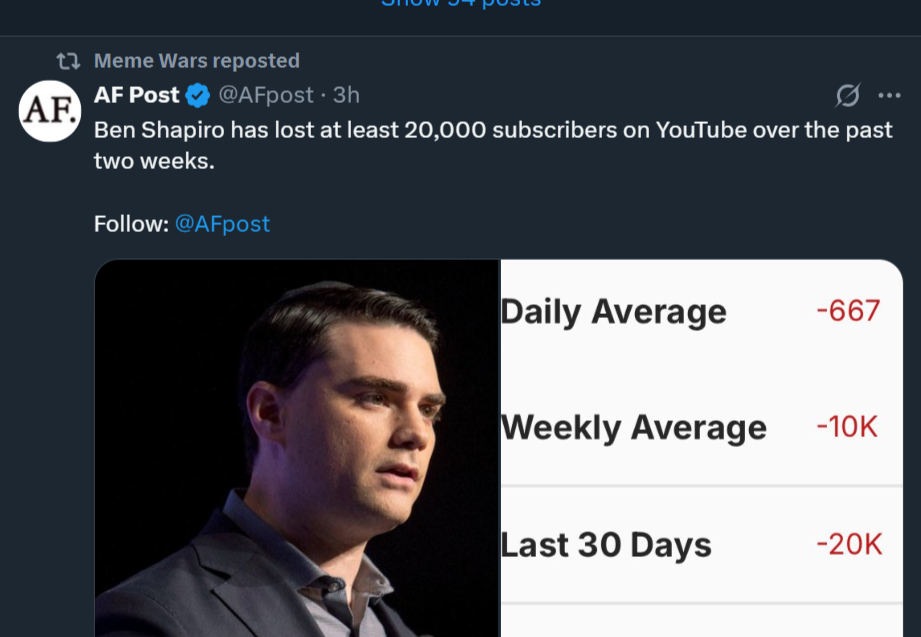Open the post's 3h timestamp

pos(346,95)
